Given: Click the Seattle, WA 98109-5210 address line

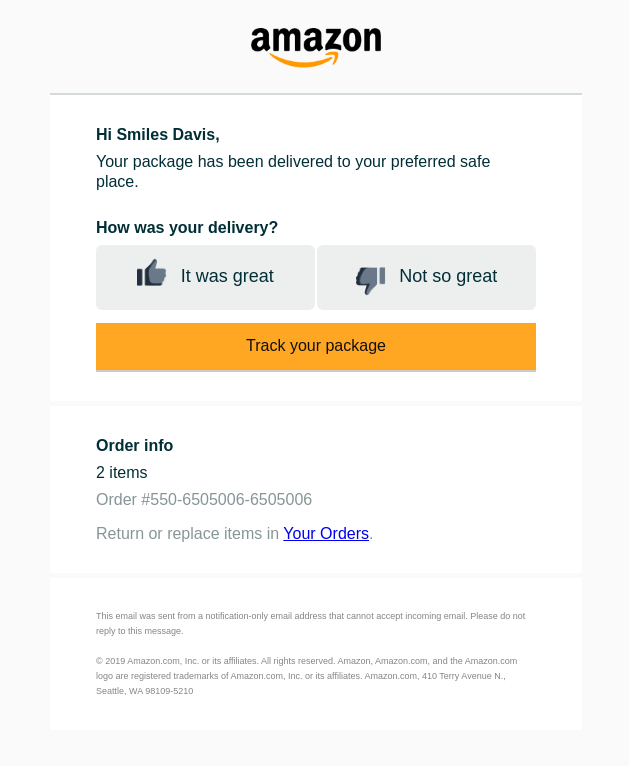Looking at the screenshot, I should tap(145, 691).
